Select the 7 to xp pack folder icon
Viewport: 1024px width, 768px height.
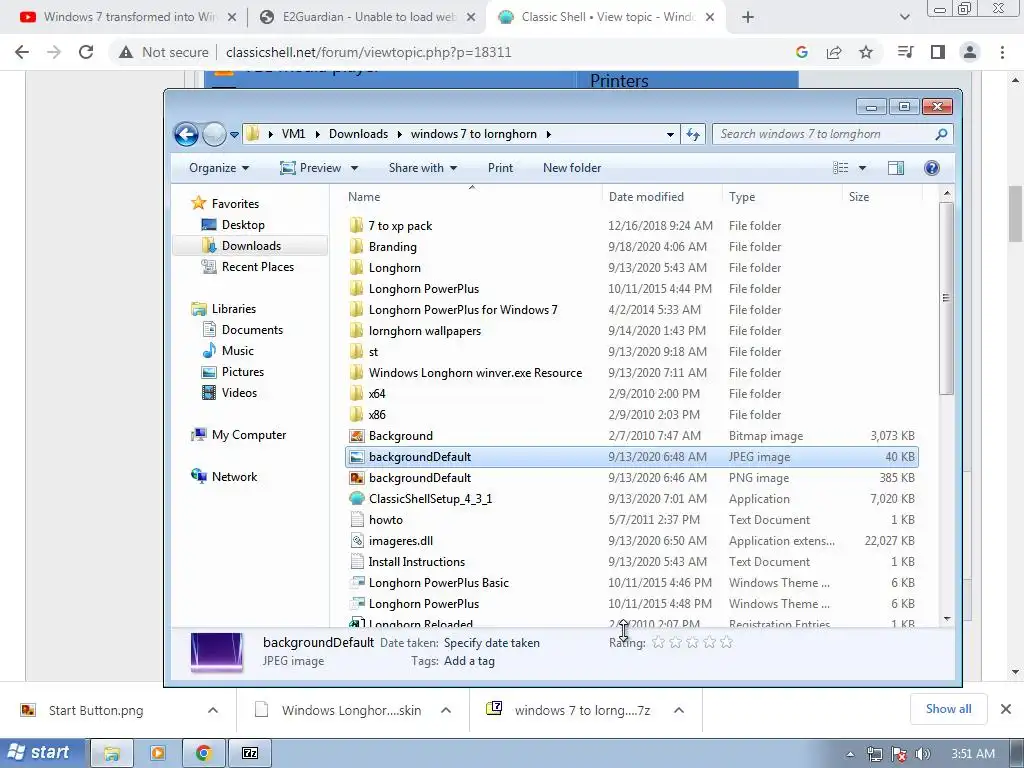pos(357,226)
